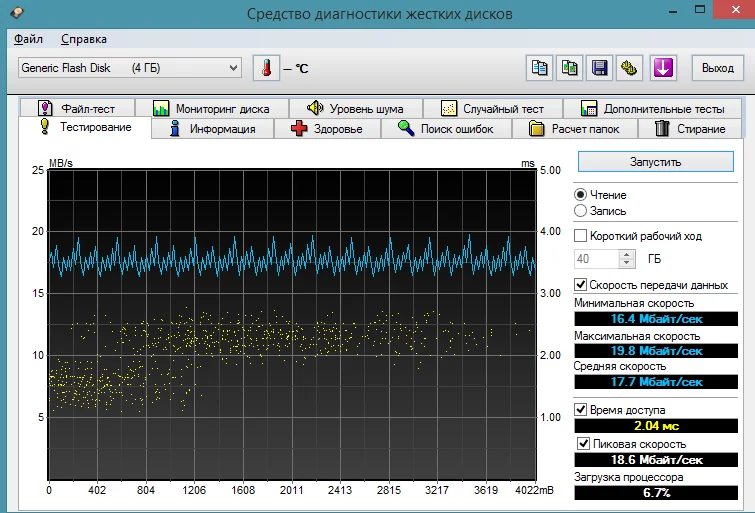Viewport: 755px width, 513px height.
Task: Expand the Generic Flash Disk drive dropdown
Action: pyautogui.click(x=130, y=68)
